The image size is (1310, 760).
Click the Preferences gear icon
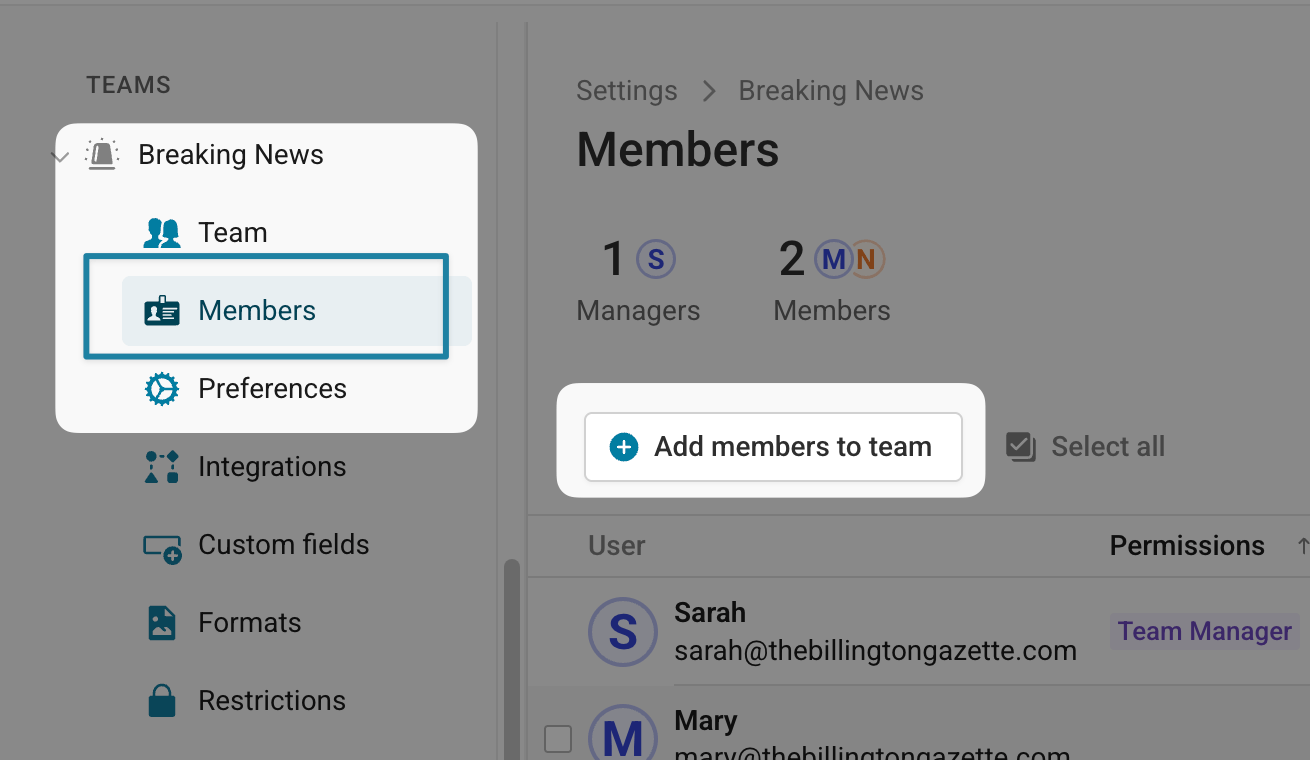point(161,389)
